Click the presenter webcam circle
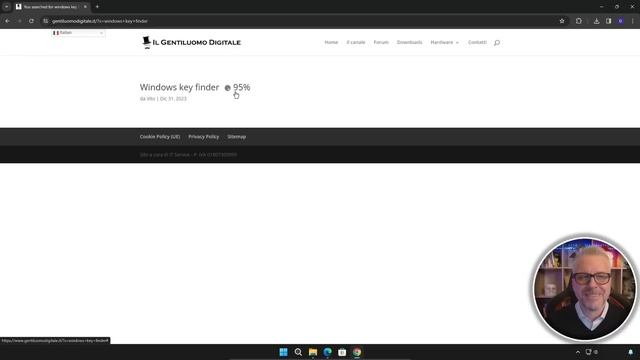This screenshot has height=360, width=640. pos(584,289)
